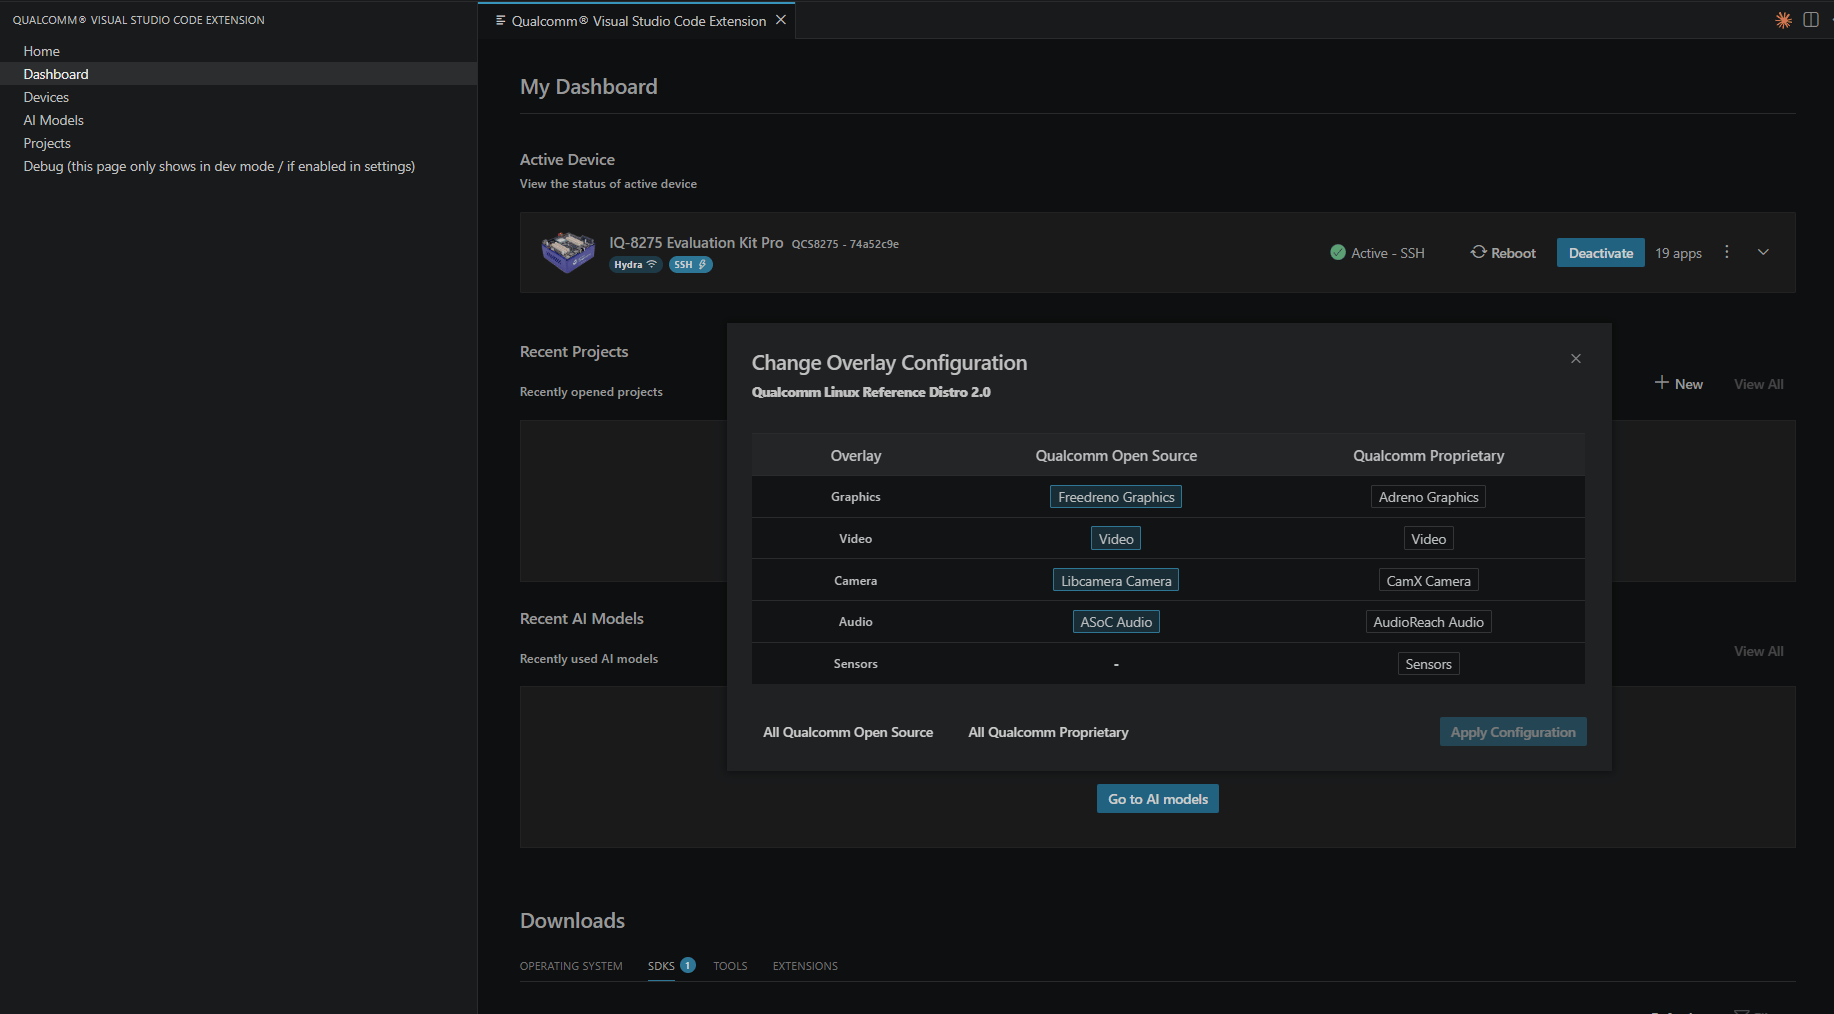Click the SDKs notification badge
Viewport: 1834px width, 1014px height.
click(x=688, y=965)
